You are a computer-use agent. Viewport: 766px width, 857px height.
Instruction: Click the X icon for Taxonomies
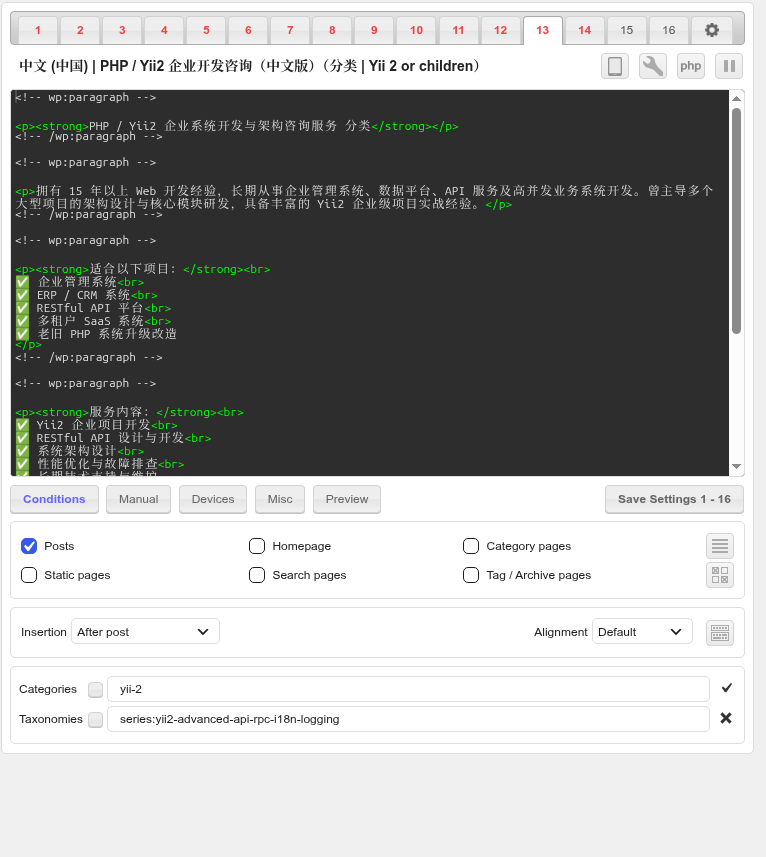click(x=726, y=718)
